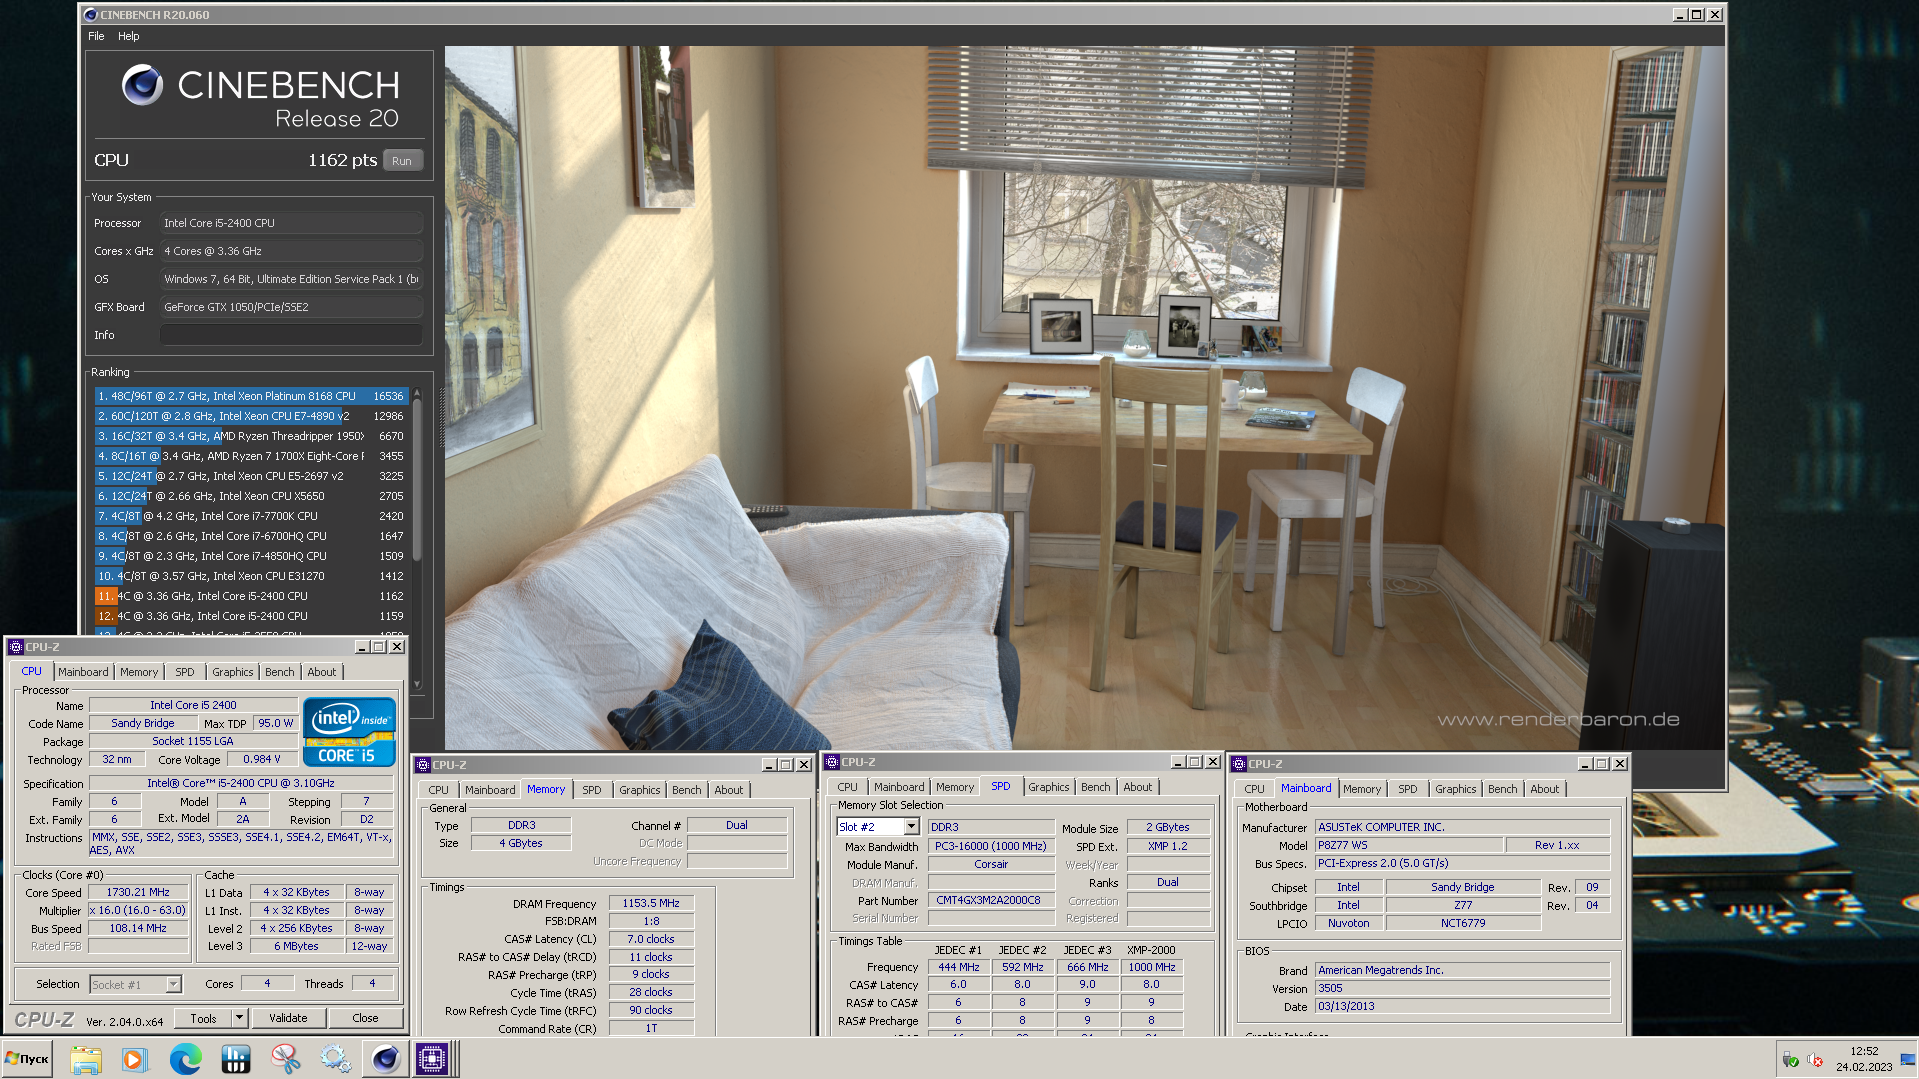Open Memory tab in CPU-Z SPD window
The image size is (1919, 1079).
[x=955, y=787]
